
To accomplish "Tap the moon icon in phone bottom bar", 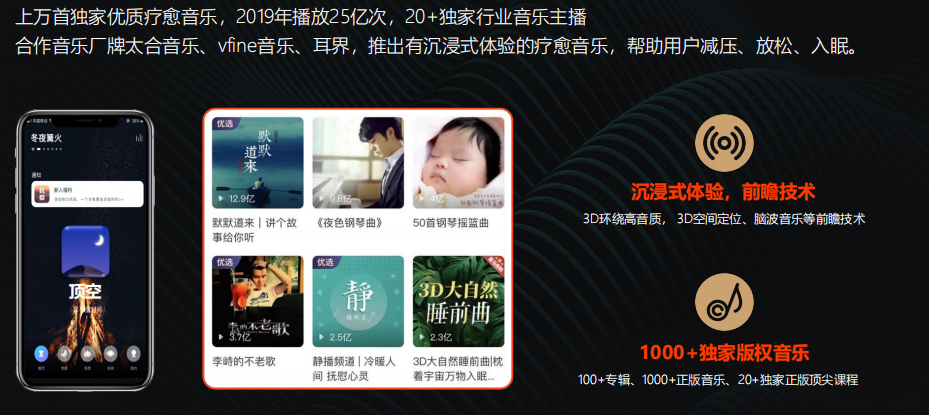I will click(64, 354).
